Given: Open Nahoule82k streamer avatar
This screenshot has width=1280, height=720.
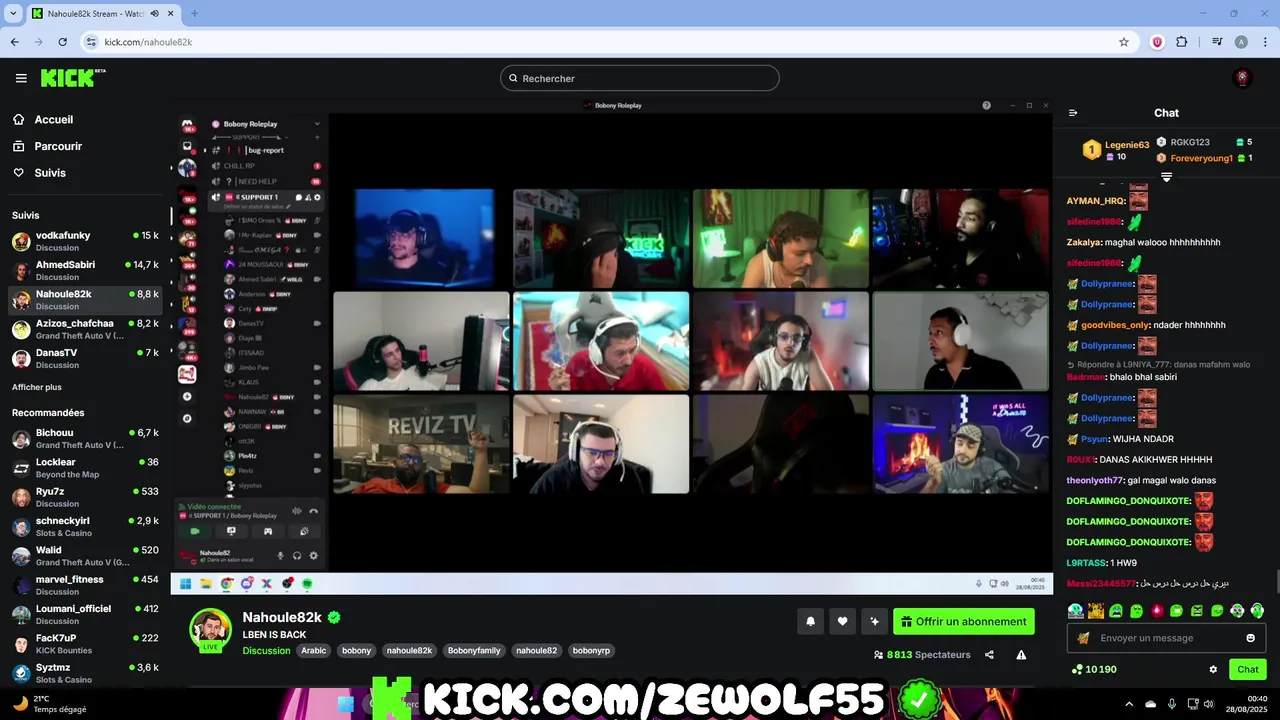Looking at the screenshot, I should coord(211,629).
